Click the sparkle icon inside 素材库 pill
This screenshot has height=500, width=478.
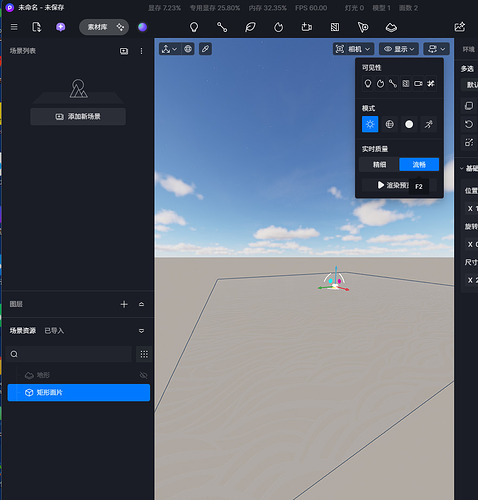[120, 27]
